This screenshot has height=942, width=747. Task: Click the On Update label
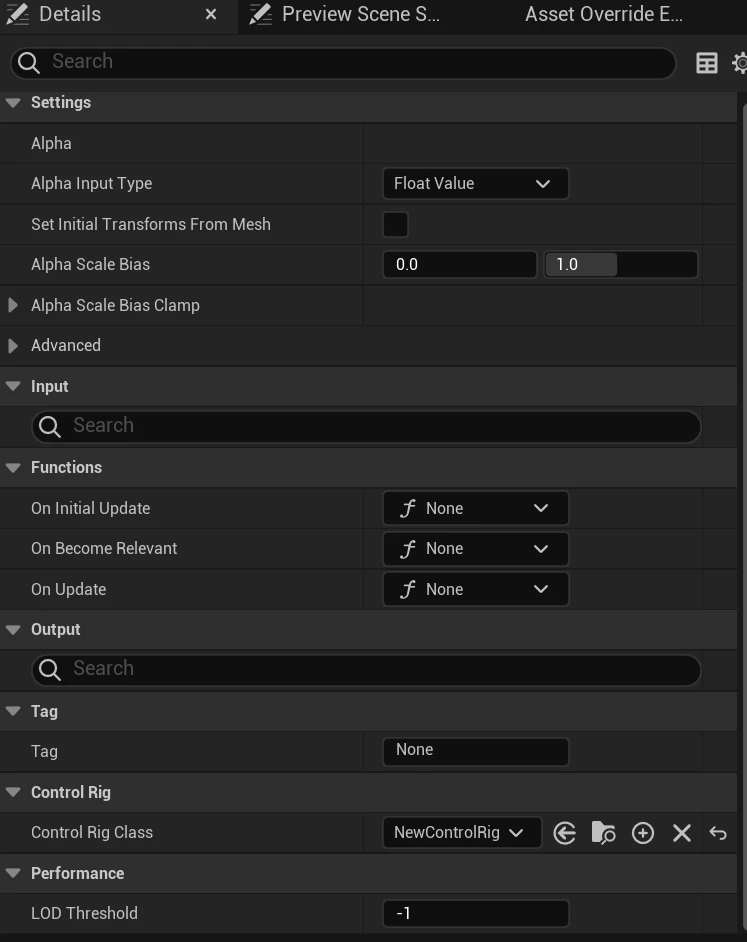pyautogui.click(x=69, y=589)
